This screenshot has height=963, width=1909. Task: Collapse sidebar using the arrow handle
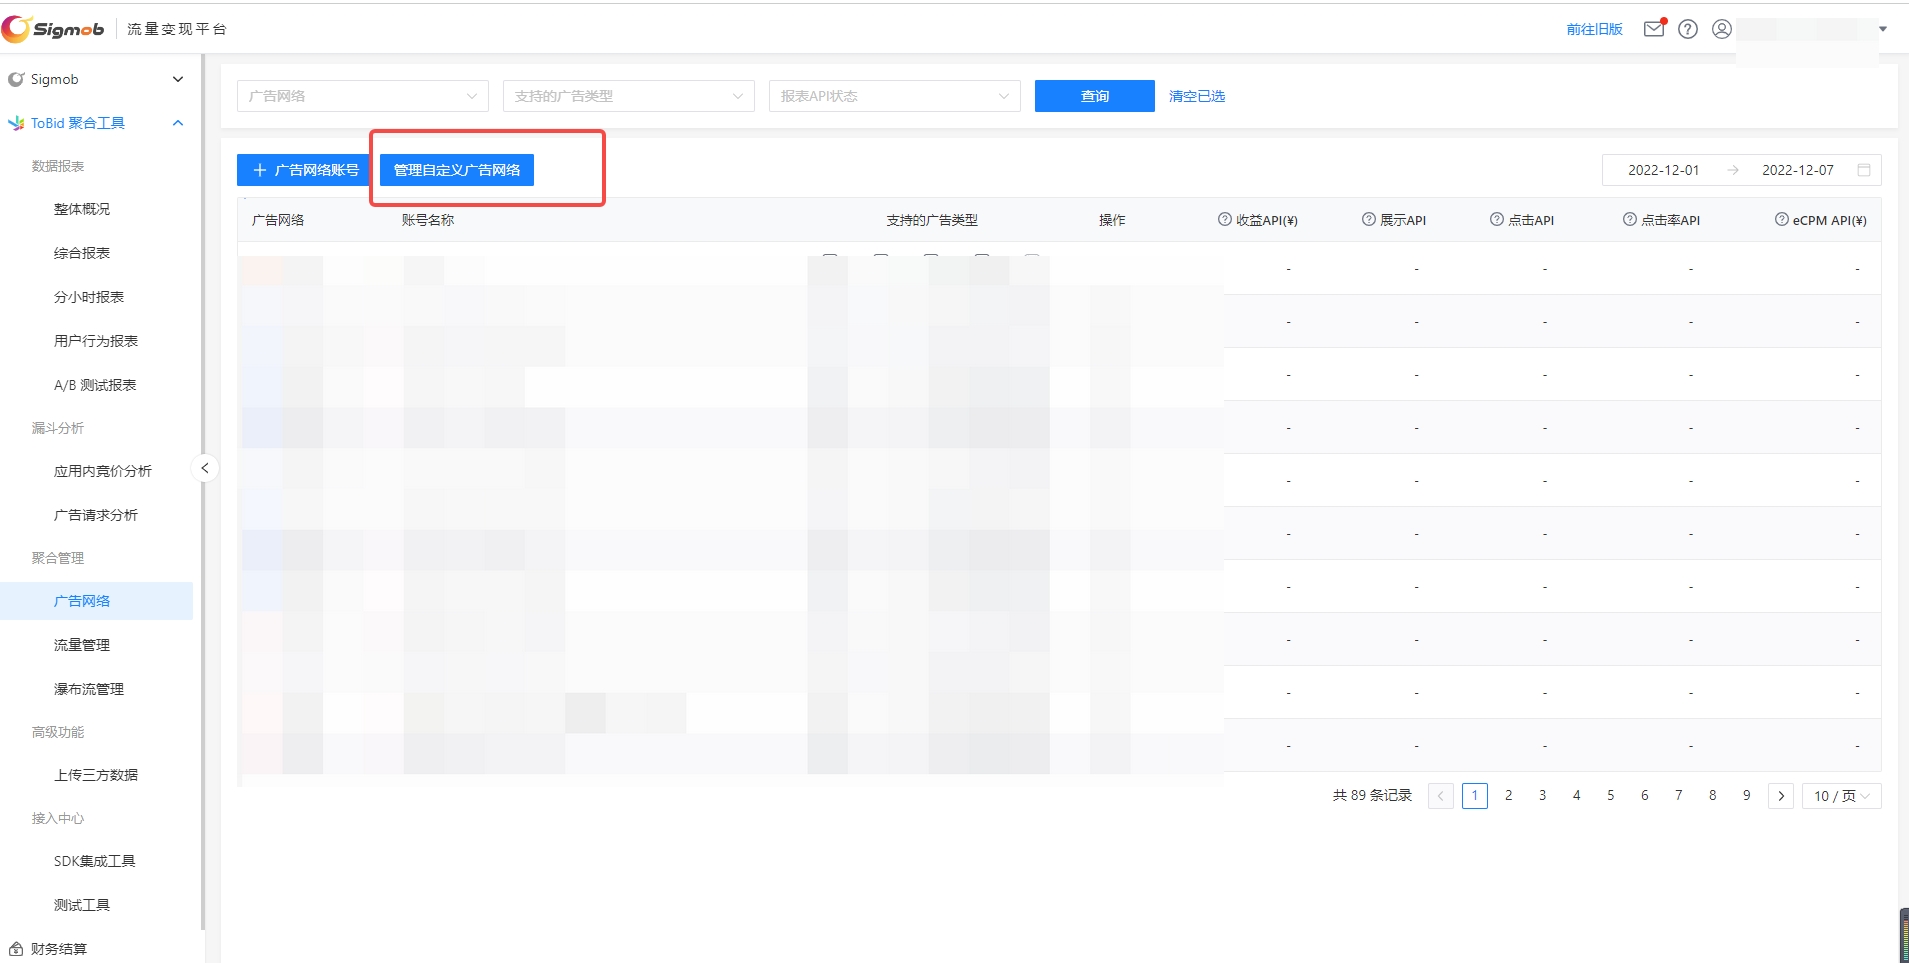coord(205,468)
